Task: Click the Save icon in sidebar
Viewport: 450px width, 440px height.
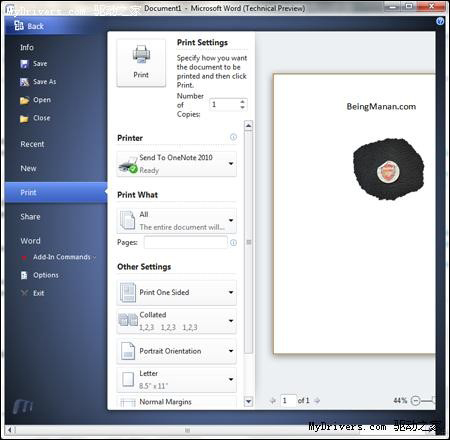Action: tap(24, 64)
